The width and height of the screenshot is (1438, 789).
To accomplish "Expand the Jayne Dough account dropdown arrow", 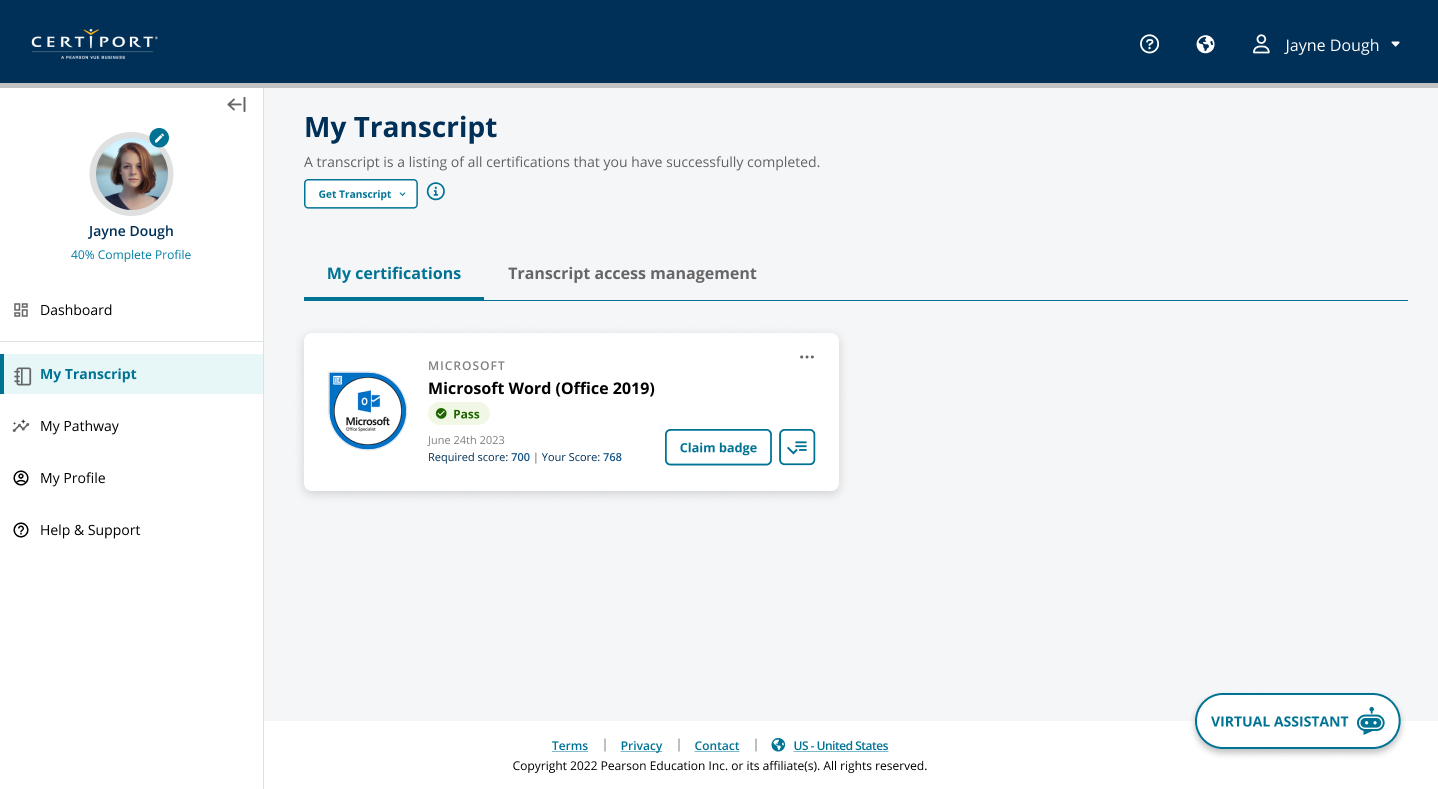I will (x=1396, y=44).
